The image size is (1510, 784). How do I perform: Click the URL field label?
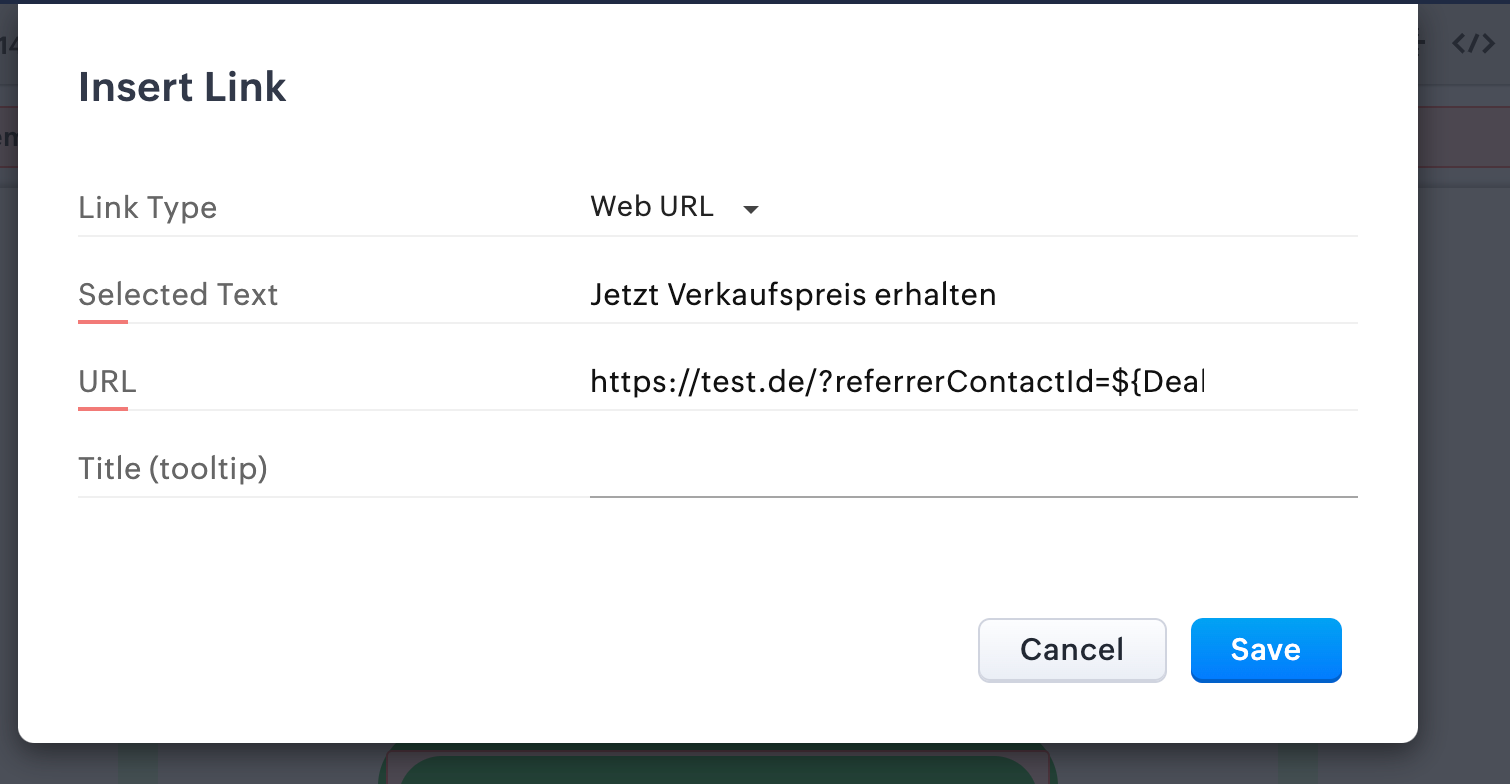pyautogui.click(x=107, y=382)
